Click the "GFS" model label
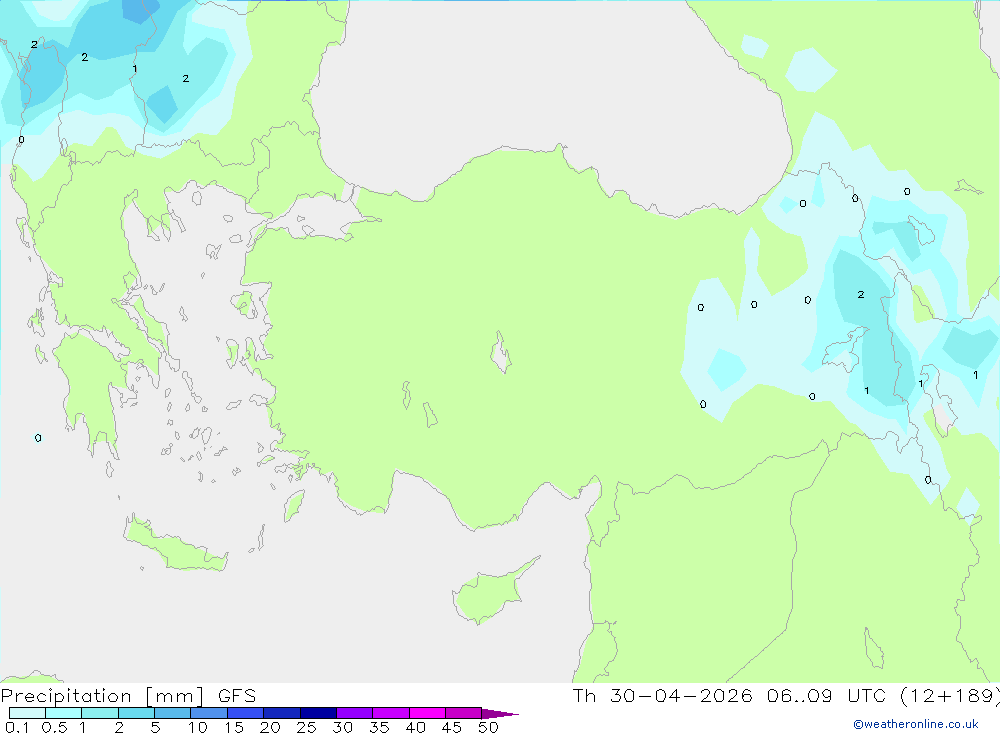 click(237, 696)
